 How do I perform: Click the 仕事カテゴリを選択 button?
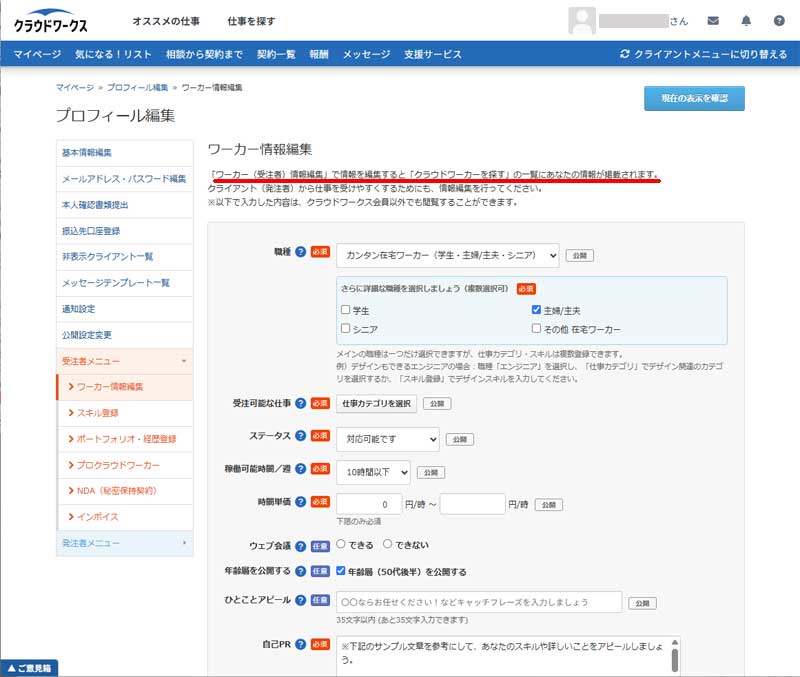376,404
